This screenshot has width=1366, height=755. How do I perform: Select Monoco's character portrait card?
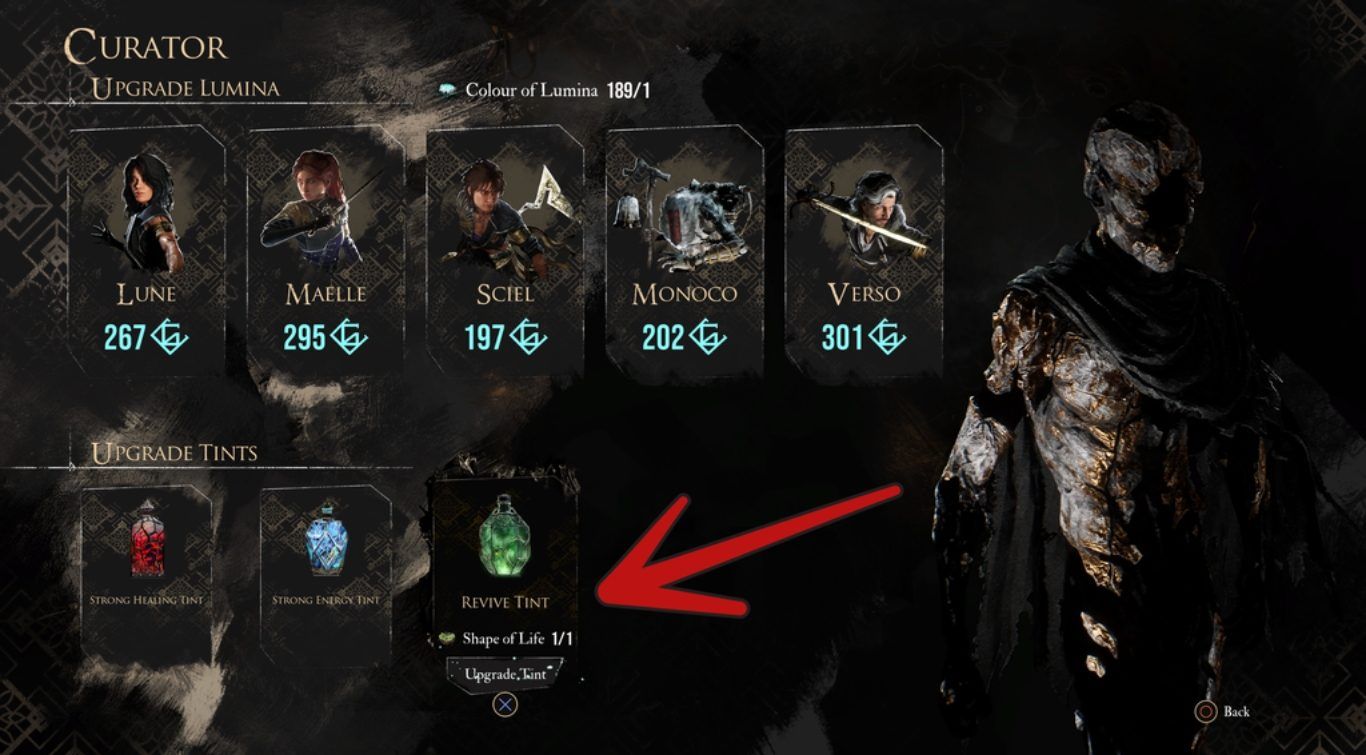click(x=684, y=250)
